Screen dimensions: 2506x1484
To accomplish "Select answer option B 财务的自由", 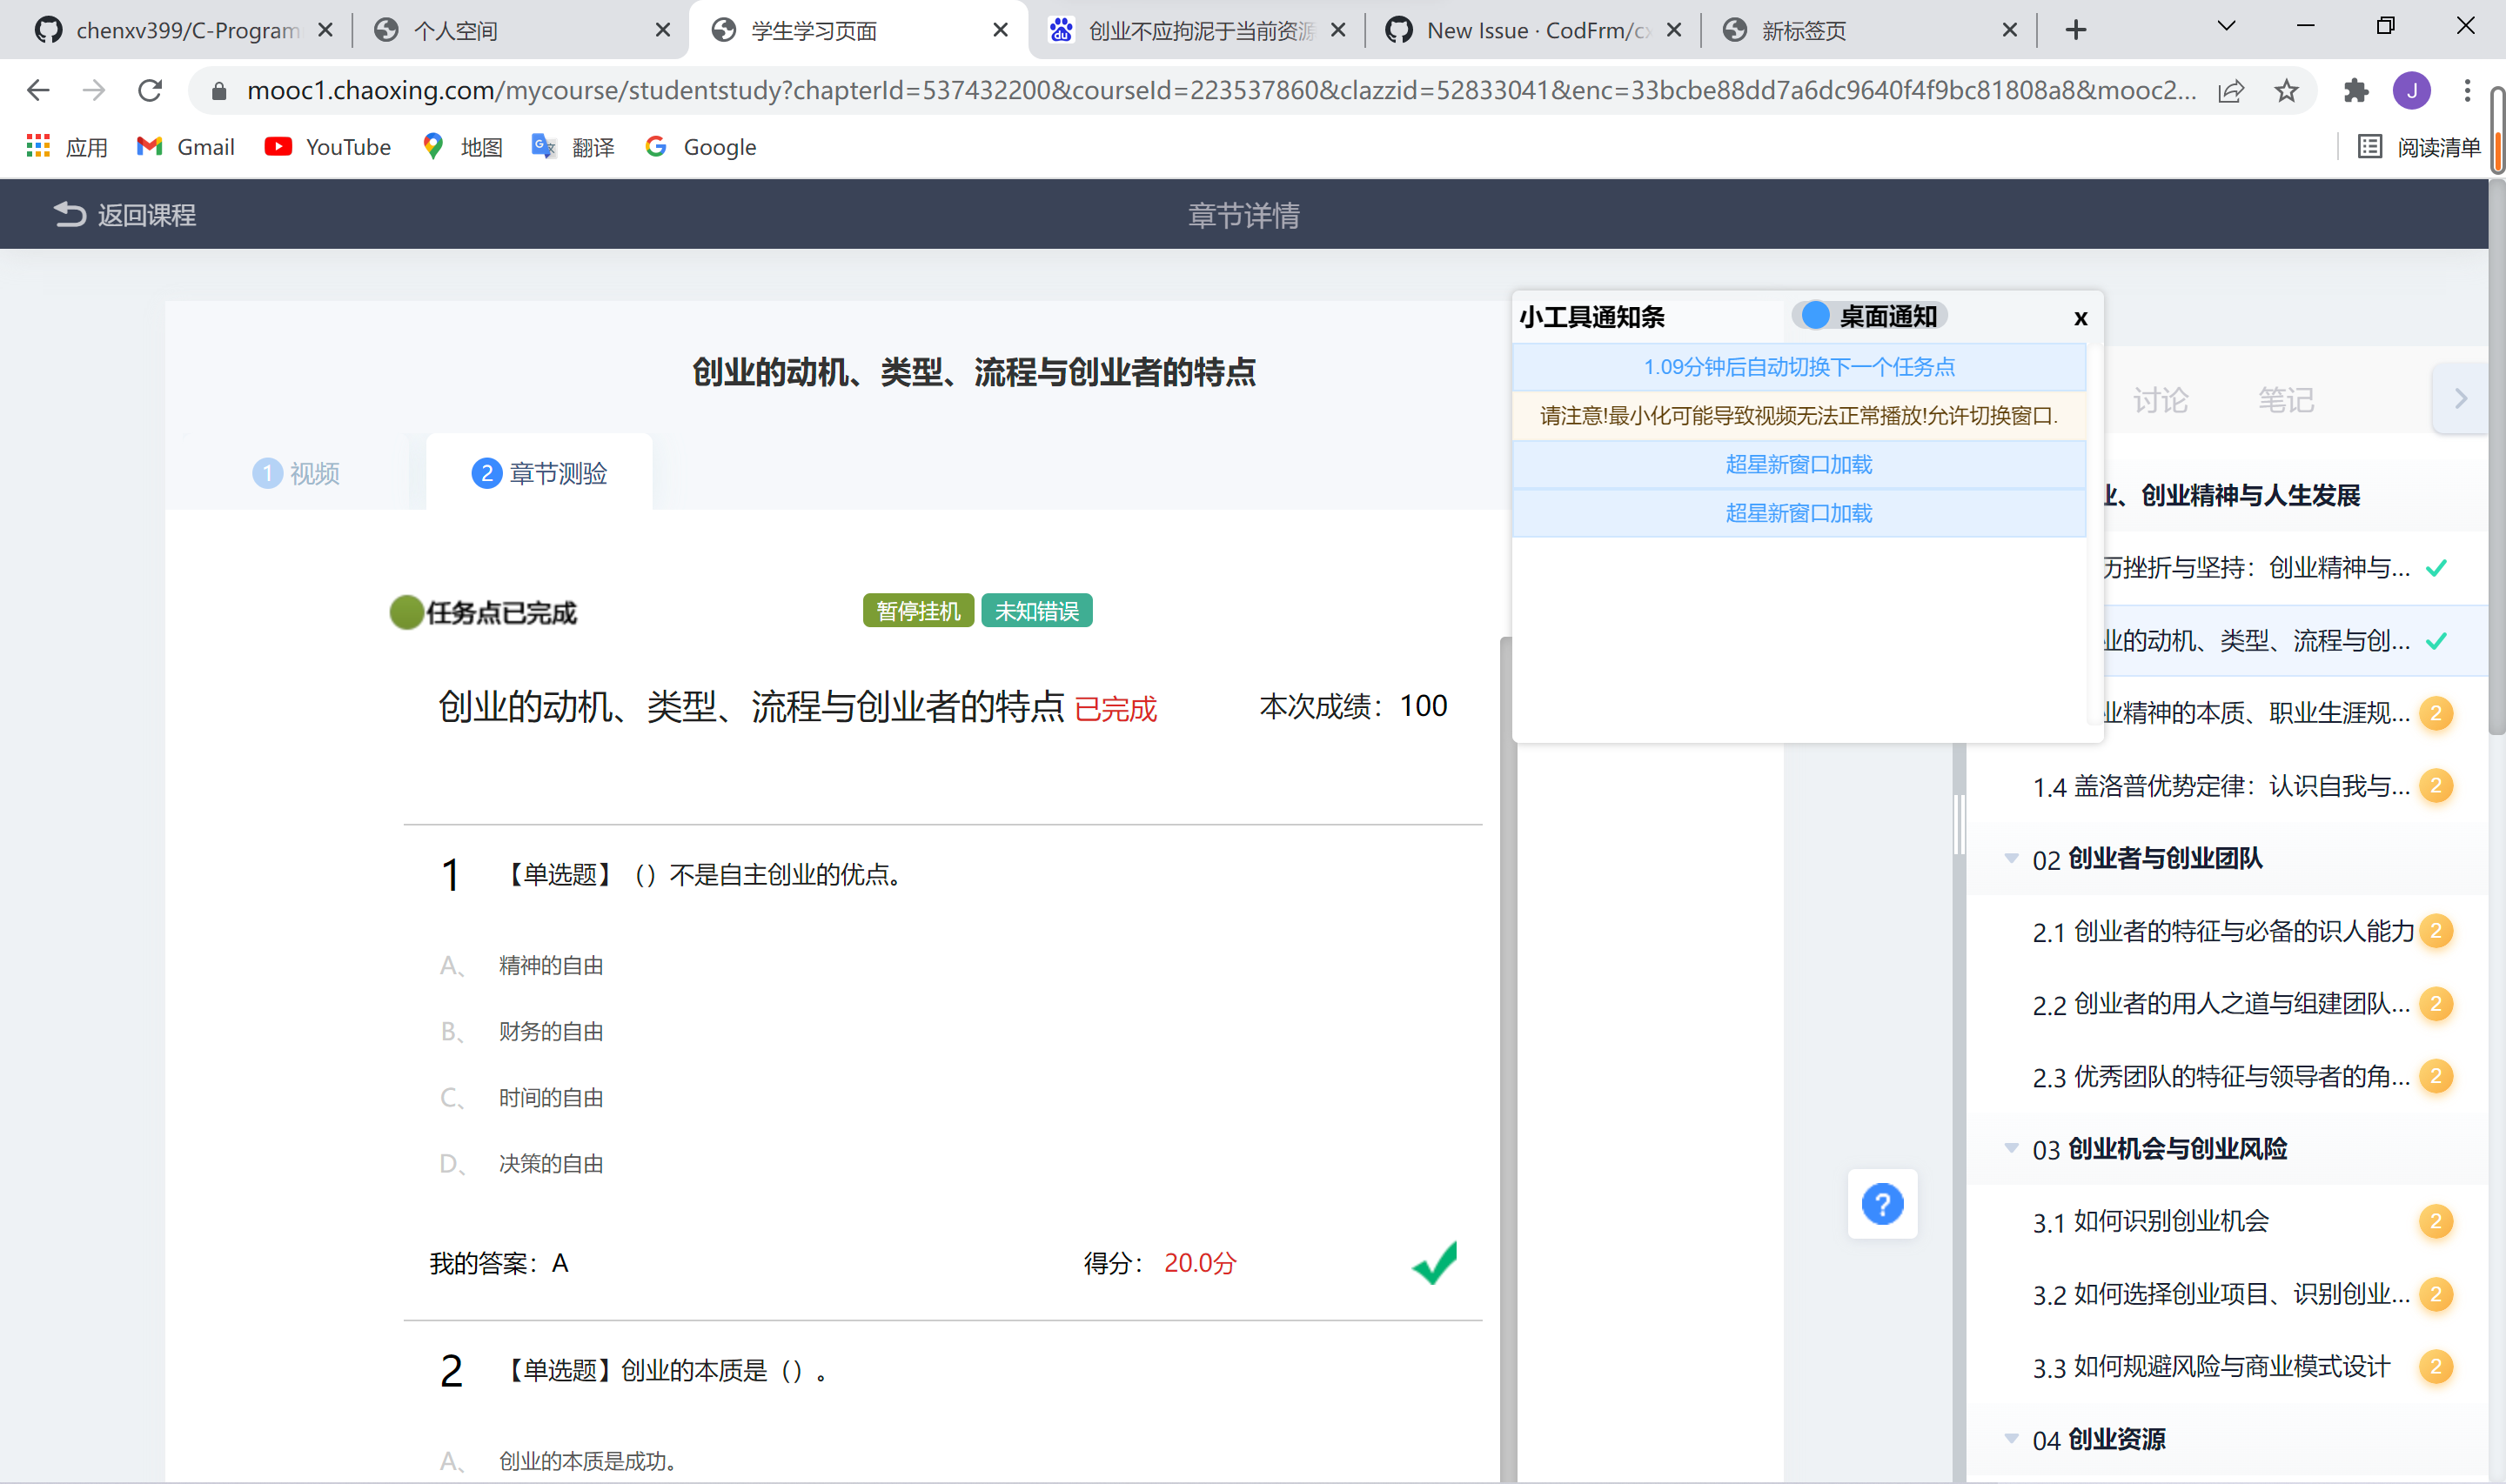I will [550, 1031].
